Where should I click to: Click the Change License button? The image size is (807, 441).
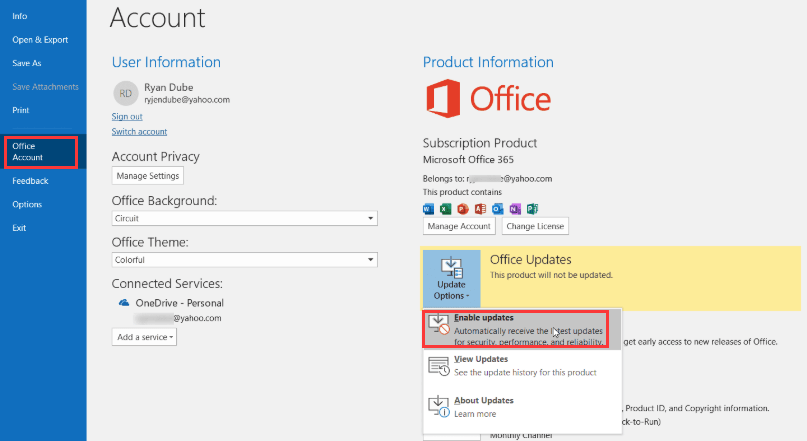point(535,226)
